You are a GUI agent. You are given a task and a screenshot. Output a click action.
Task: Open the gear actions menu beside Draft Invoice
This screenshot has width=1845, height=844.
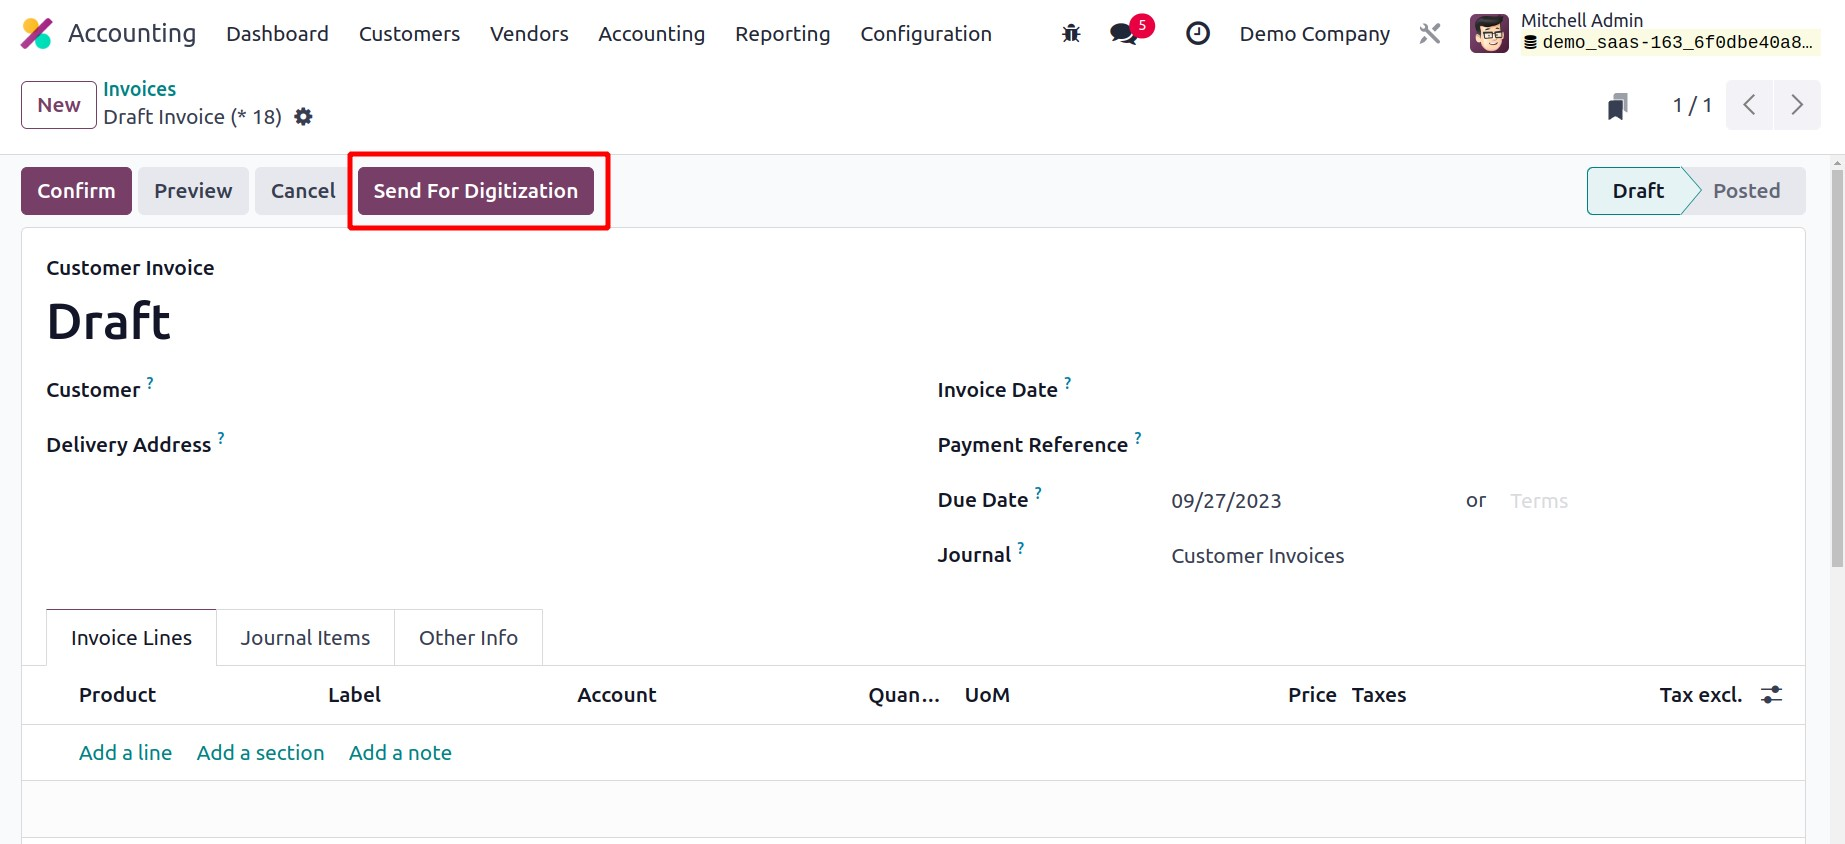(x=303, y=117)
